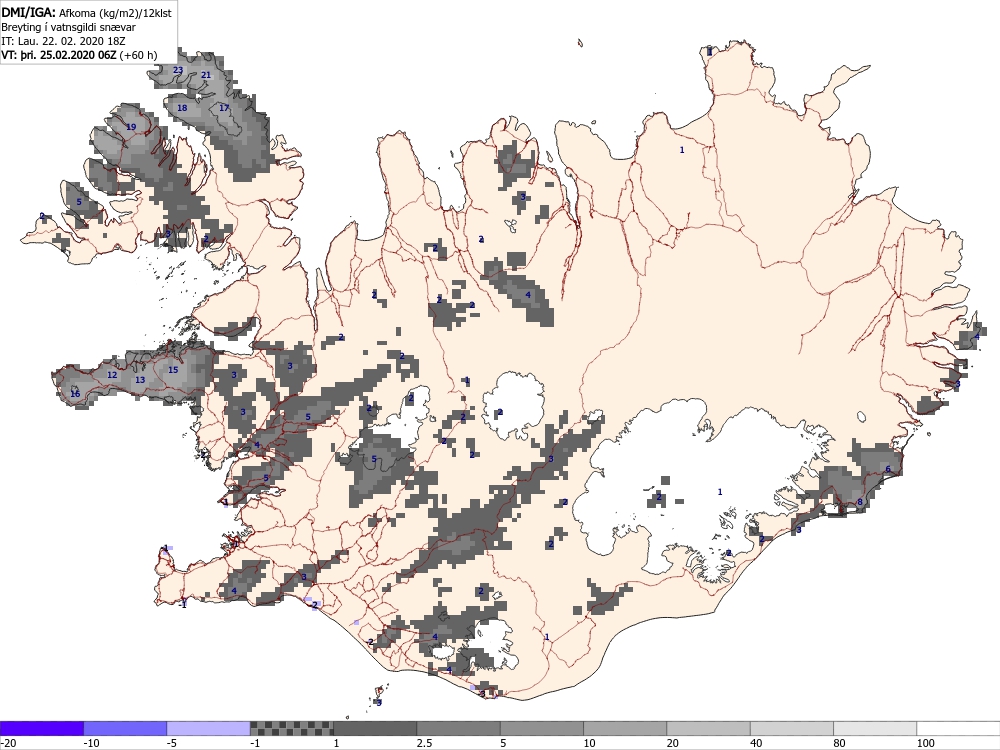
Task: Select the "(+60 h)" forecast offset text
Action: [x=138, y=55]
